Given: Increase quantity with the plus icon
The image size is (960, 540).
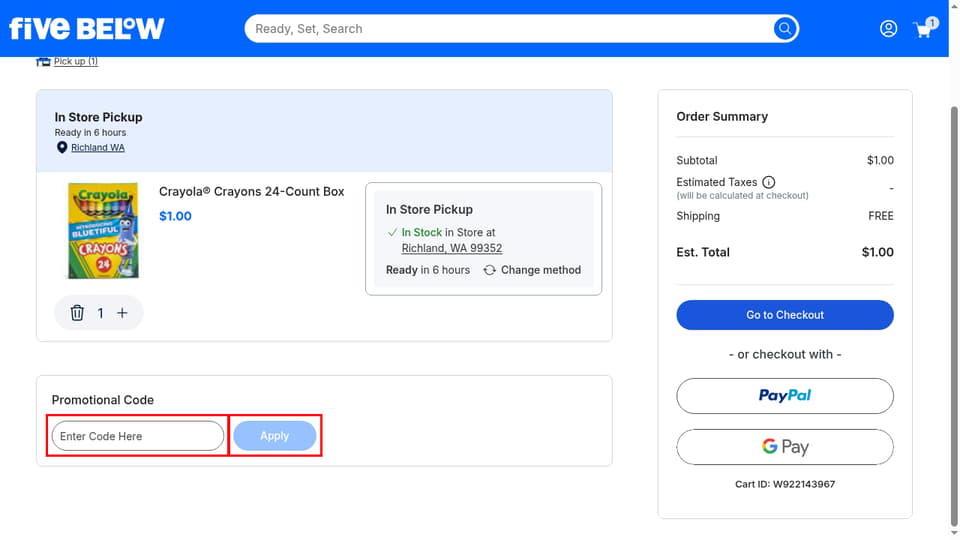Looking at the screenshot, I should tap(122, 313).
